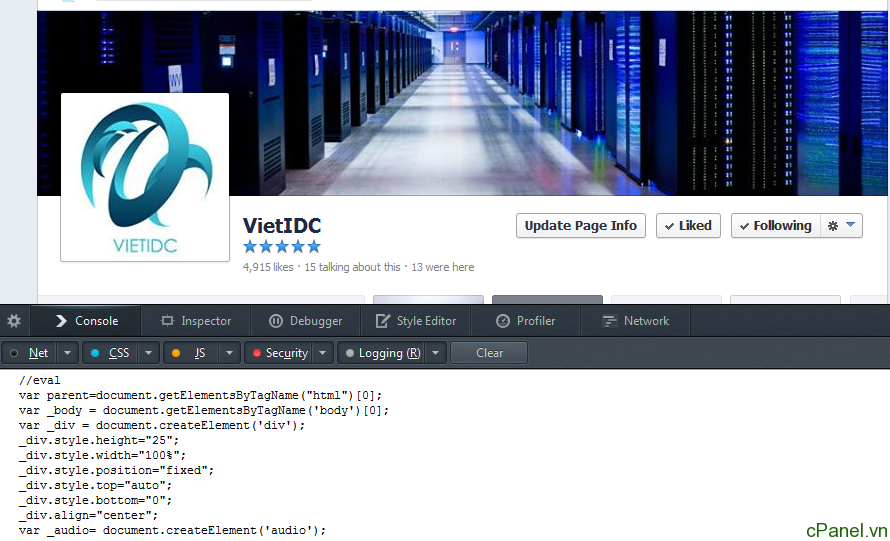Screen dimensions: 890x541
Task: Toggle the JS filter button
Action: (191, 353)
